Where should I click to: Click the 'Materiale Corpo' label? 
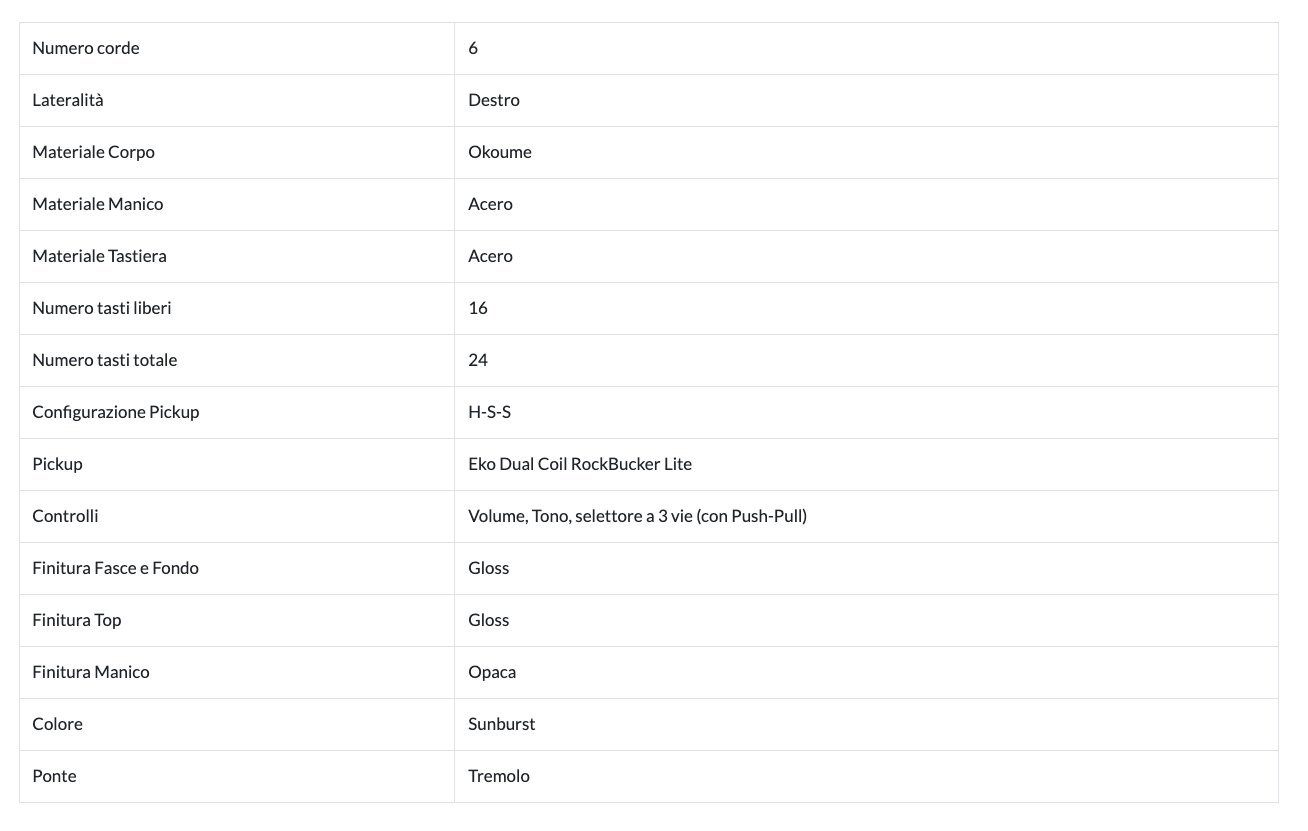pyautogui.click(x=93, y=152)
